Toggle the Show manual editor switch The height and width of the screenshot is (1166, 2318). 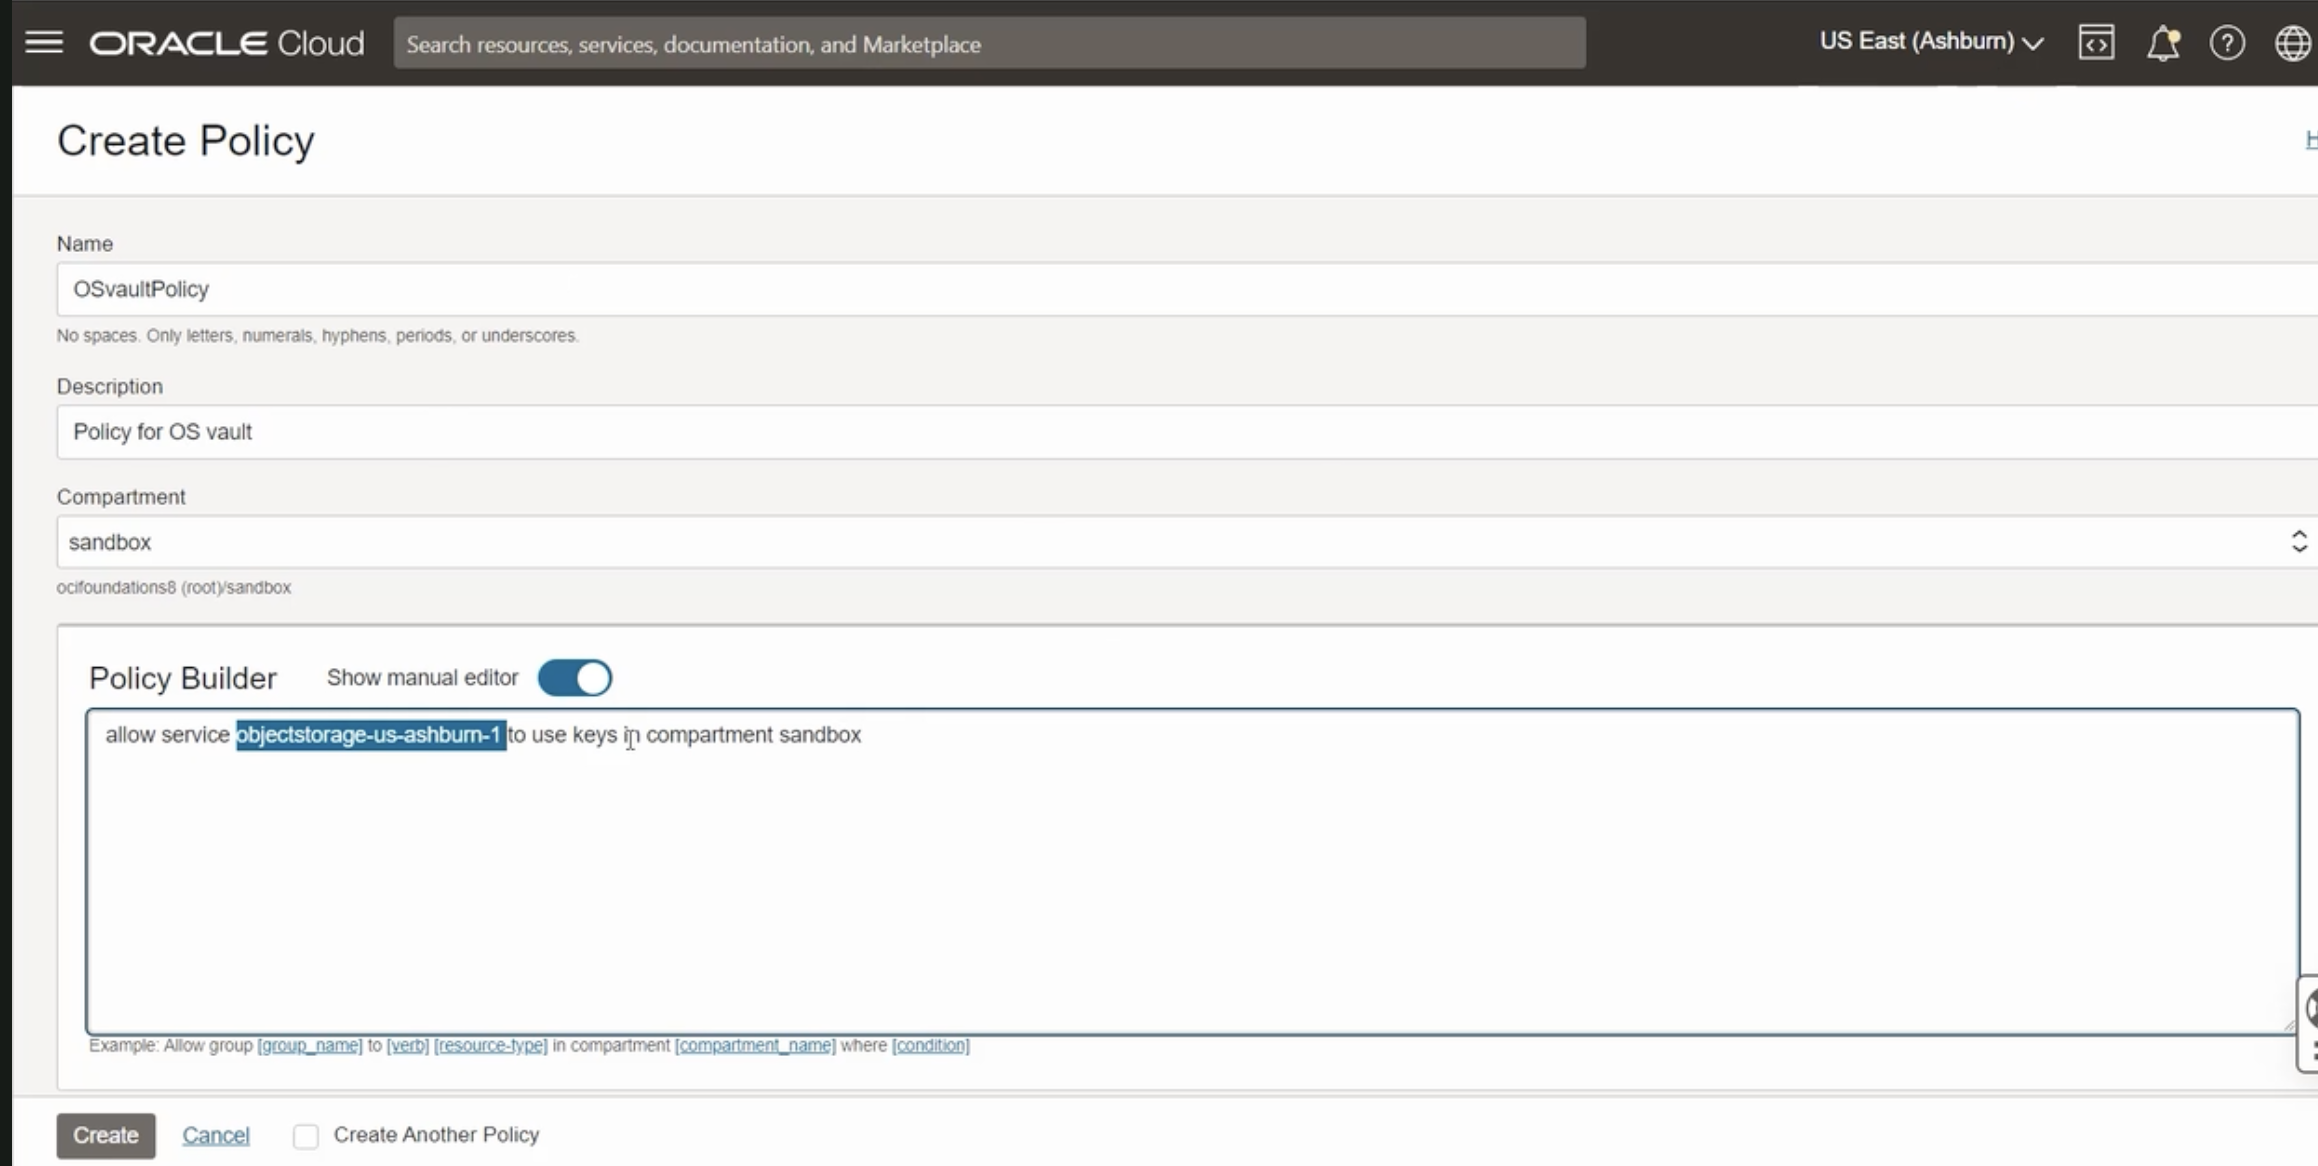pos(575,678)
